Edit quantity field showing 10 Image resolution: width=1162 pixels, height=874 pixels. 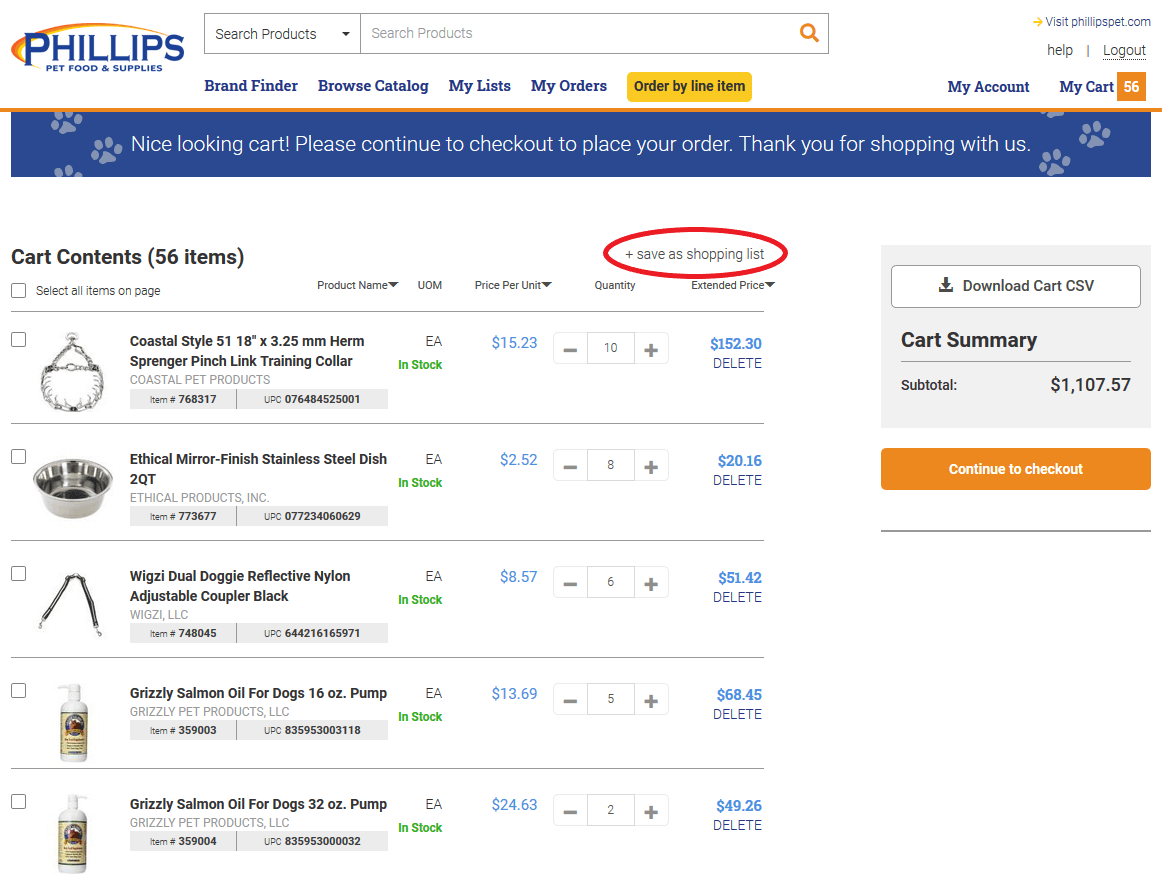point(611,348)
